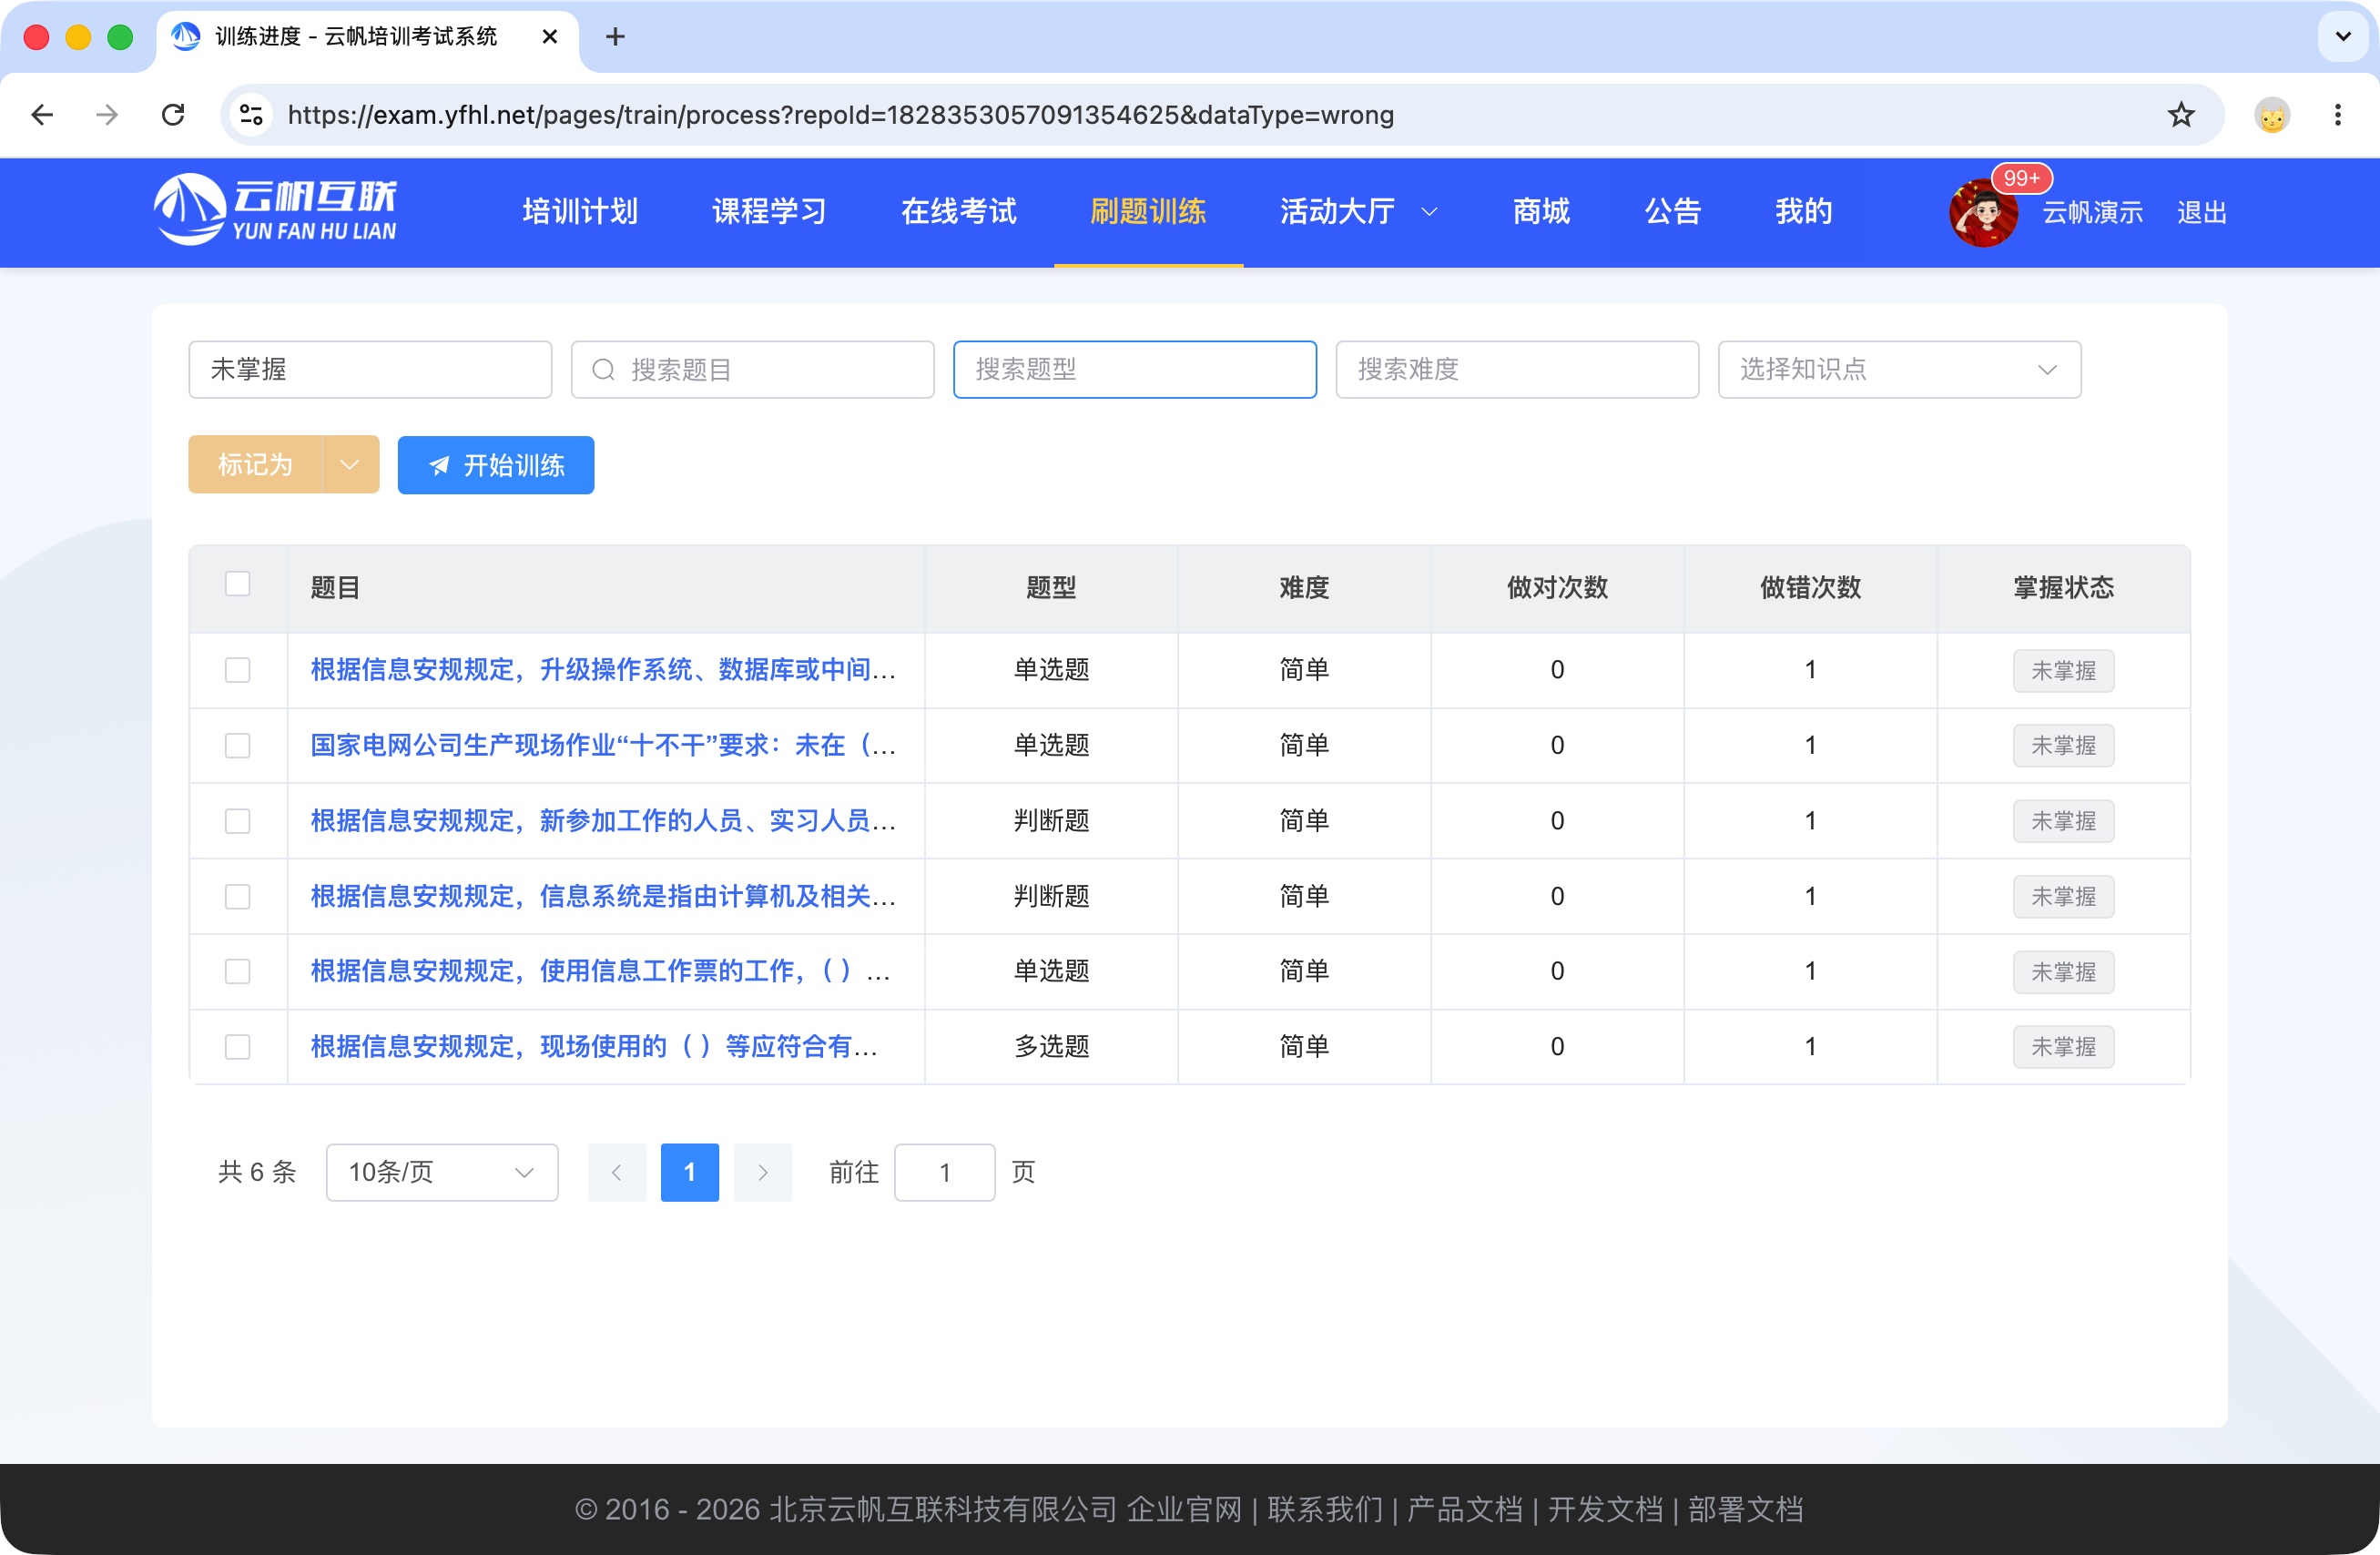Go back to the previous page

point(42,115)
